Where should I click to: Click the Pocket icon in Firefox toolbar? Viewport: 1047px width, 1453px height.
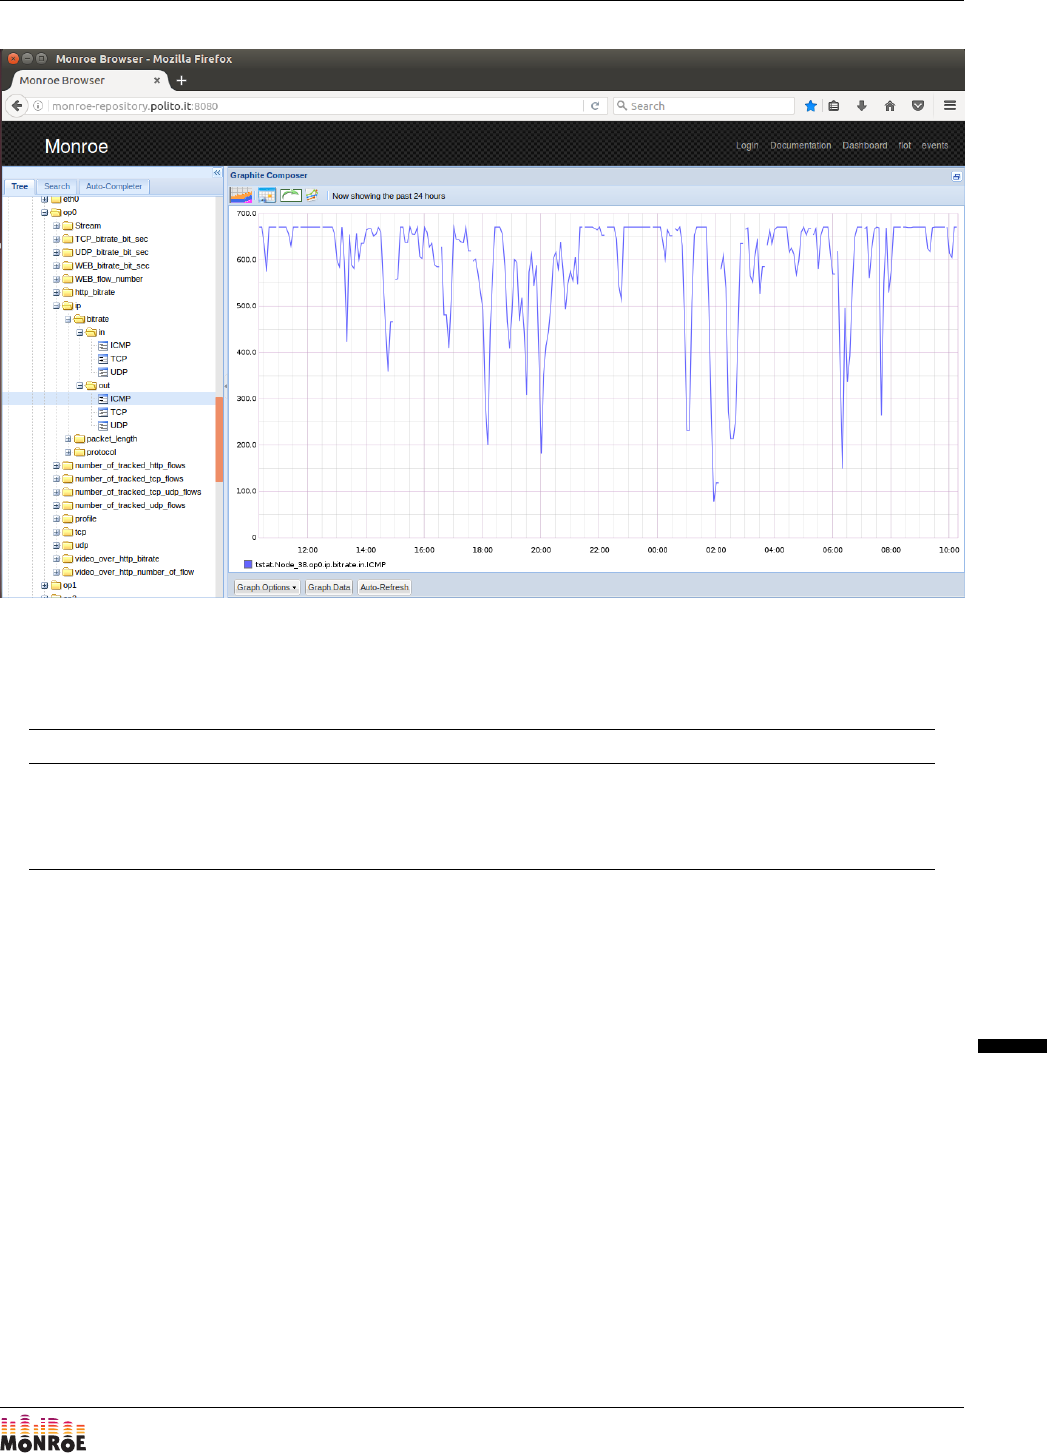(x=918, y=106)
